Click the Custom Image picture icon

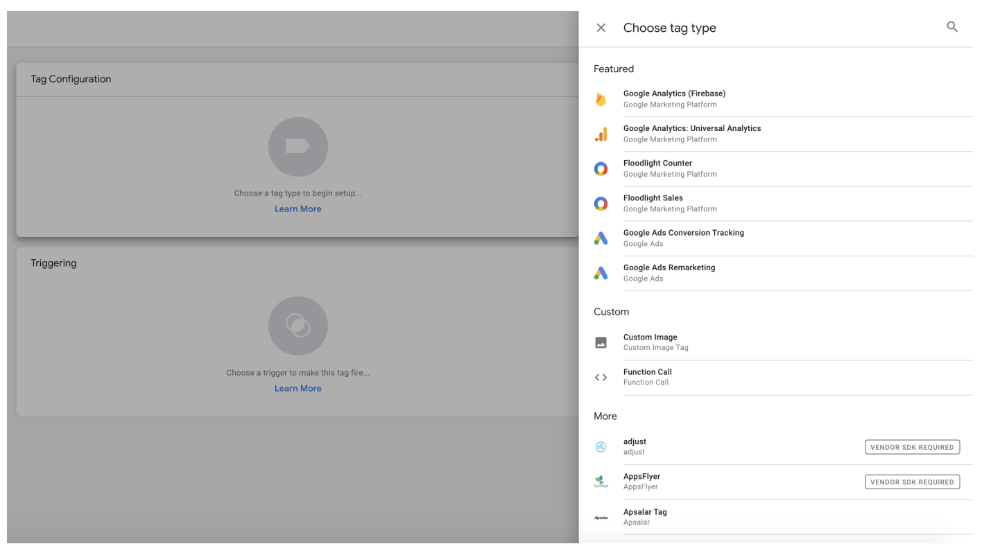pos(601,342)
